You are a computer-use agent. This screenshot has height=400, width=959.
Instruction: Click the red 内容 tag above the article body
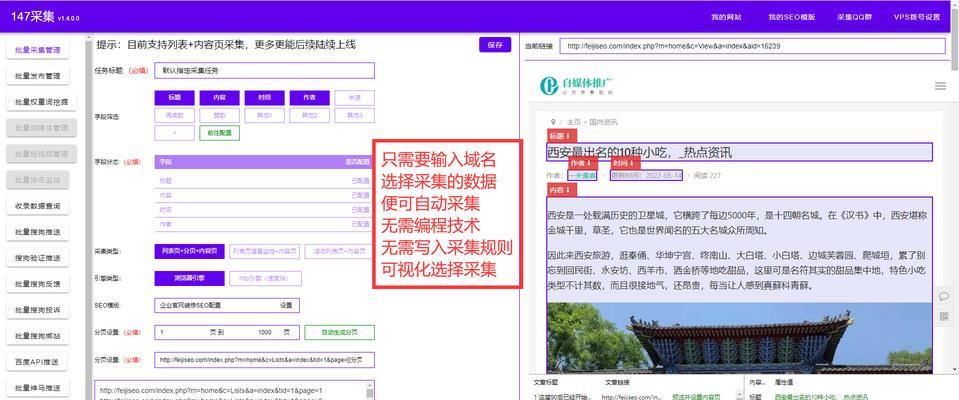[x=559, y=190]
